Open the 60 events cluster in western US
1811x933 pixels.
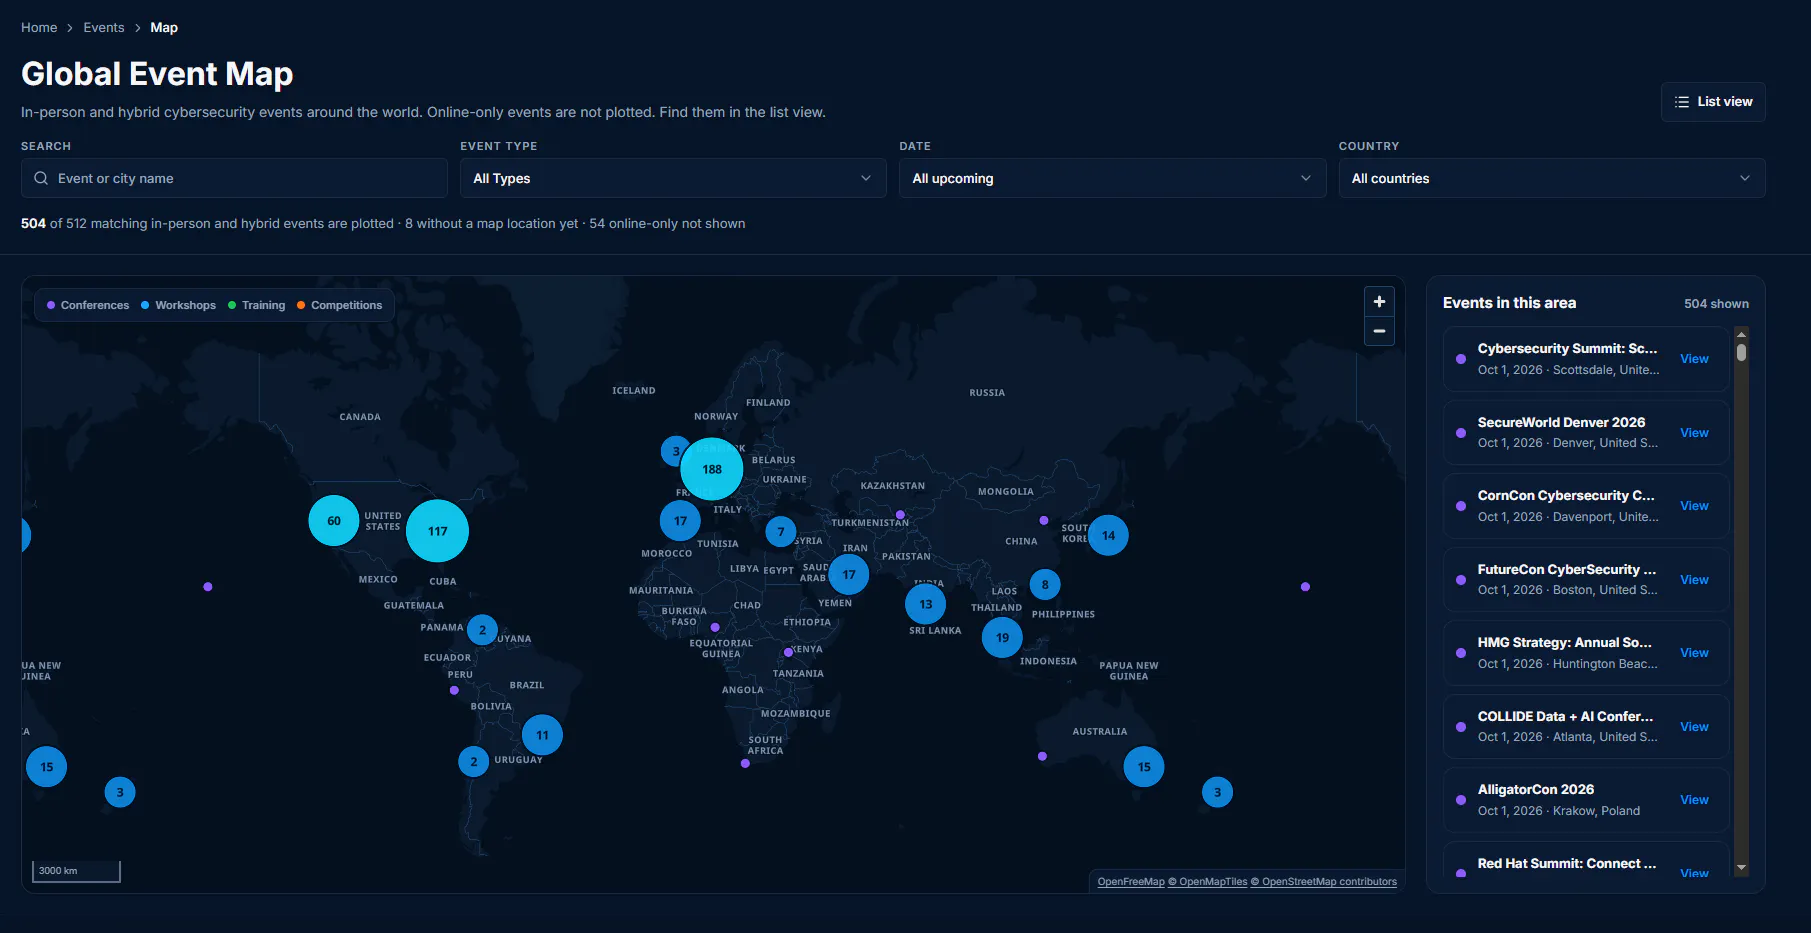point(334,520)
